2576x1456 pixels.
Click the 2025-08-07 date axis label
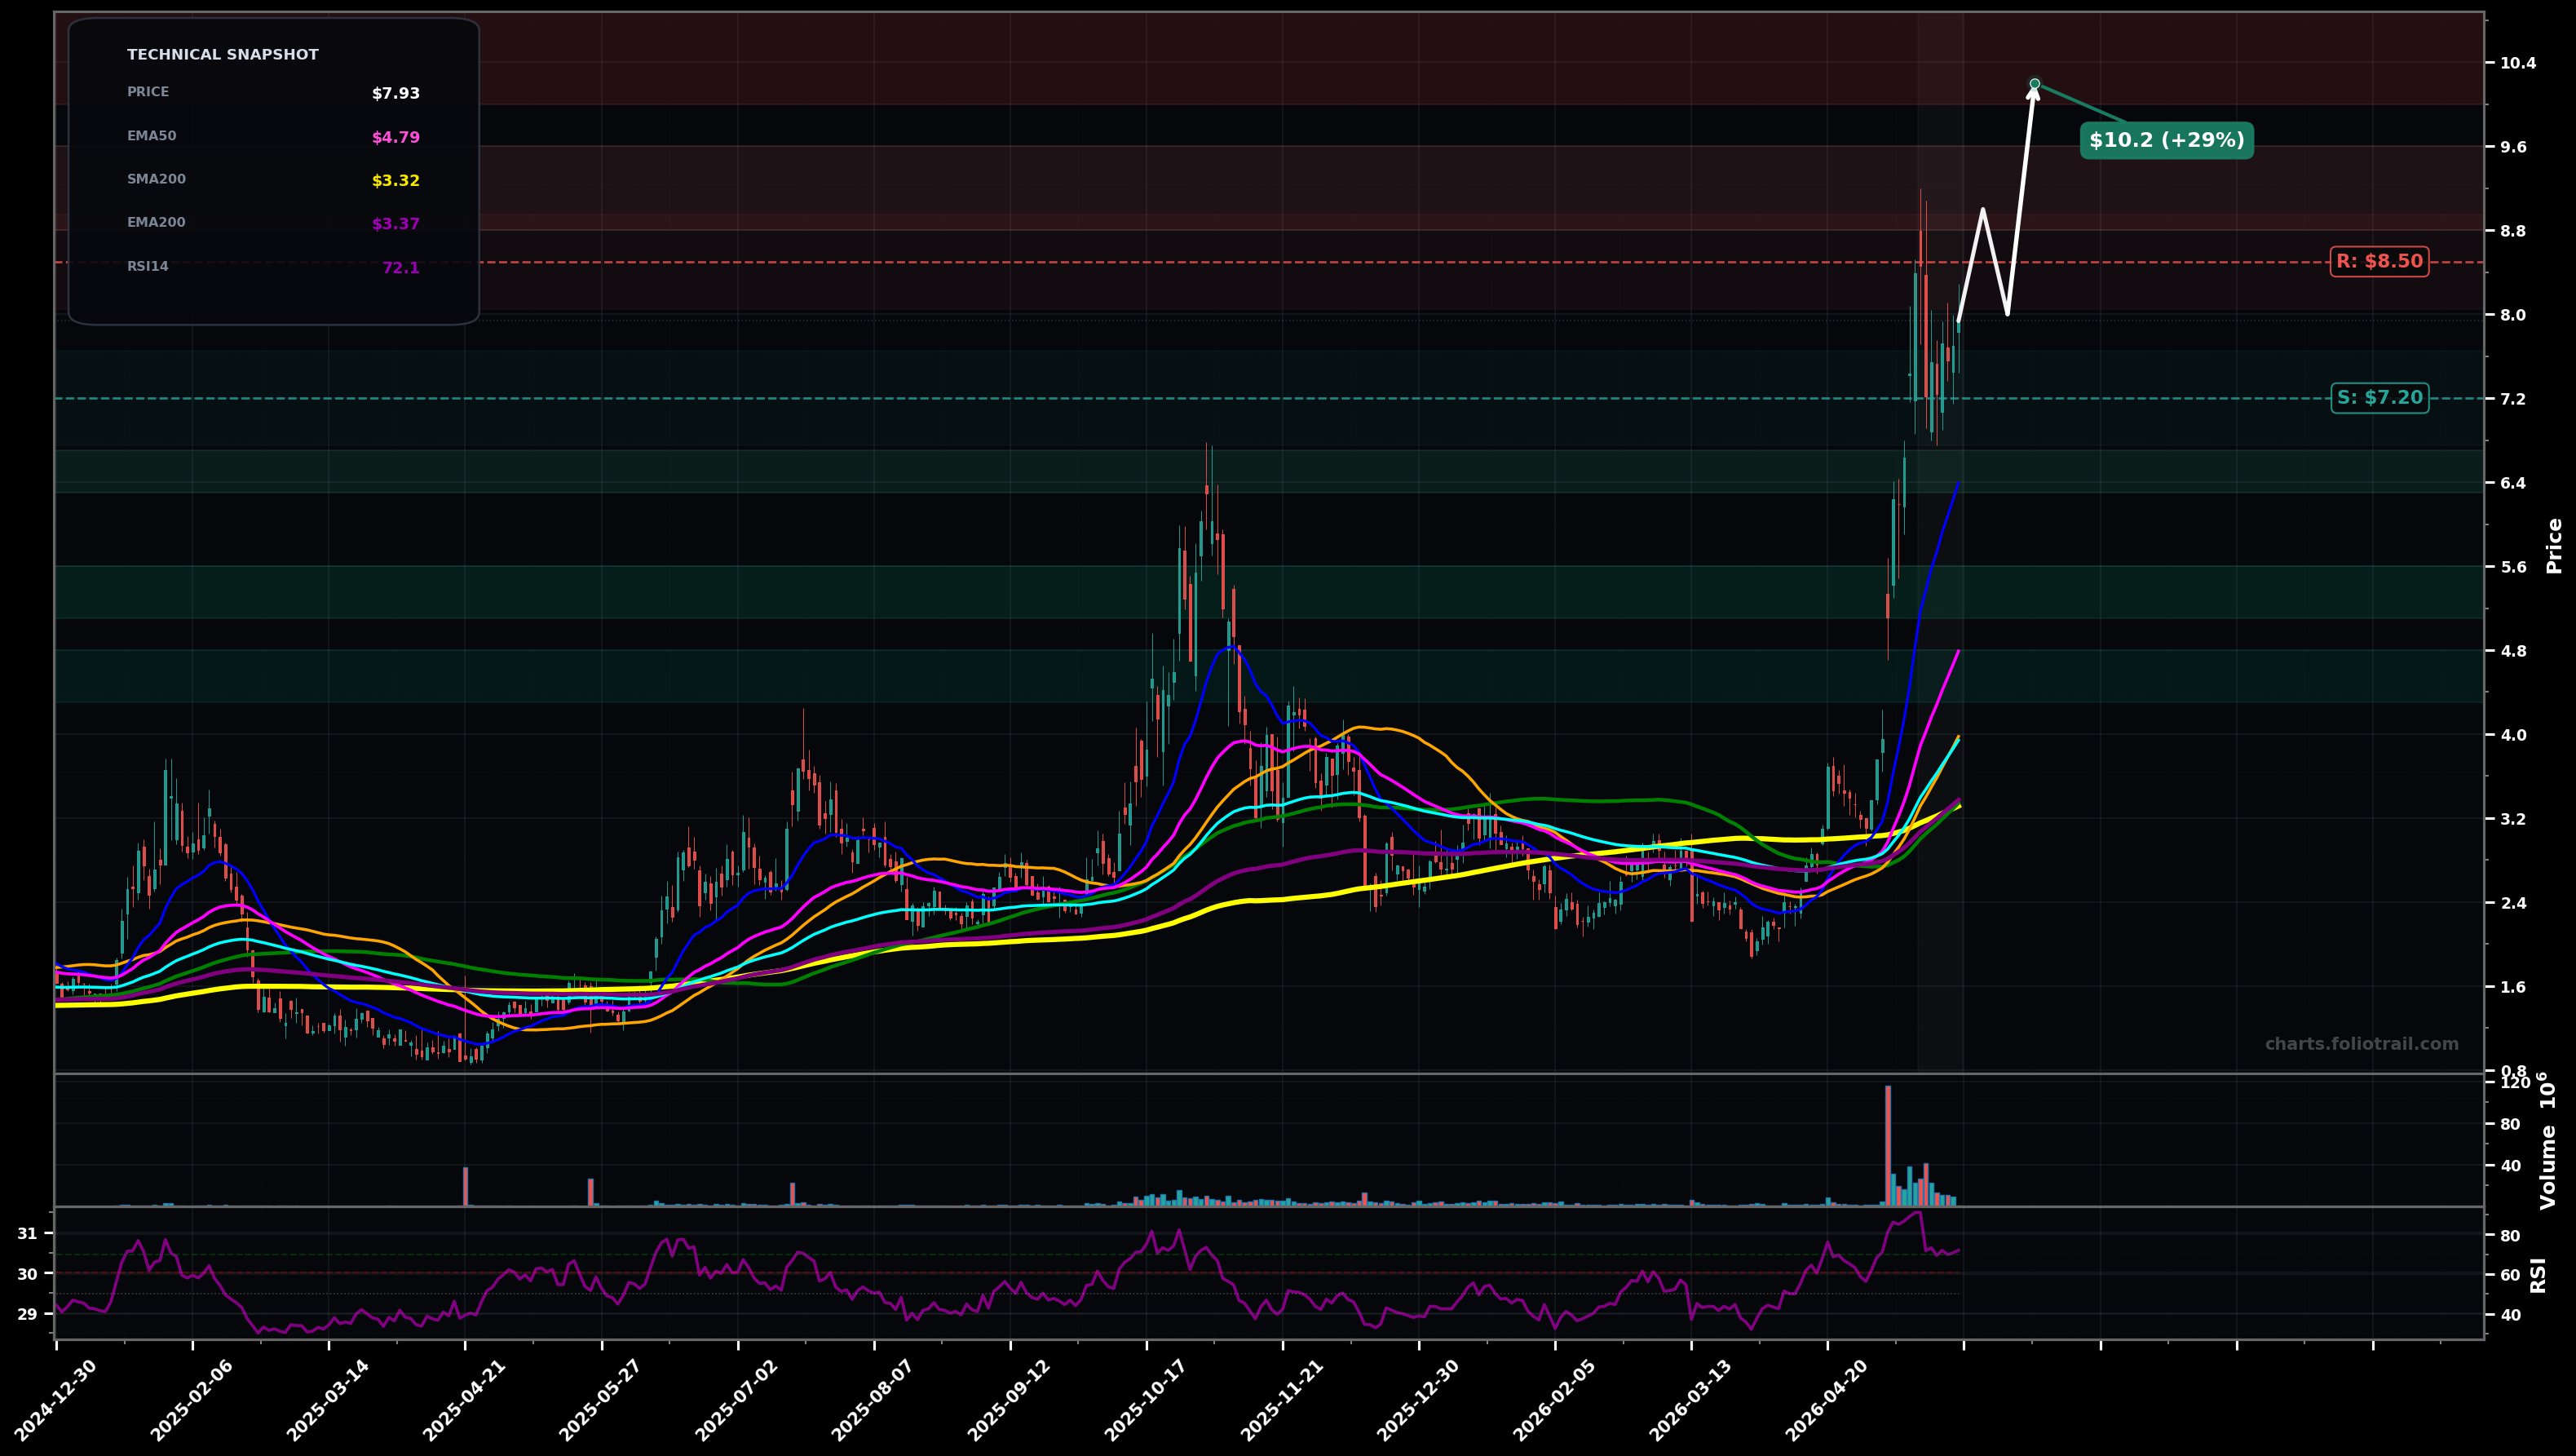(x=873, y=1400)
